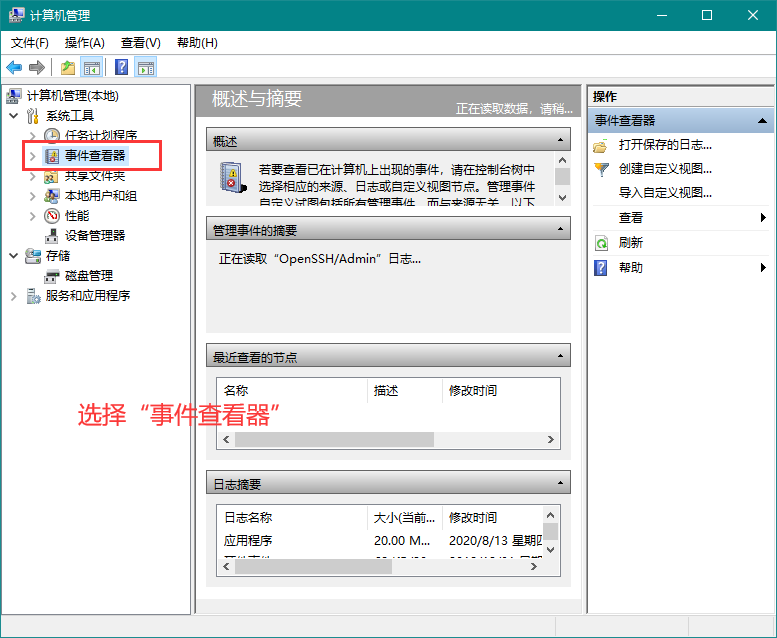The width and height of the screenshot is (777, 638).
Task: Click the 磁盘管理 disk icon
Action: point(52,276)
